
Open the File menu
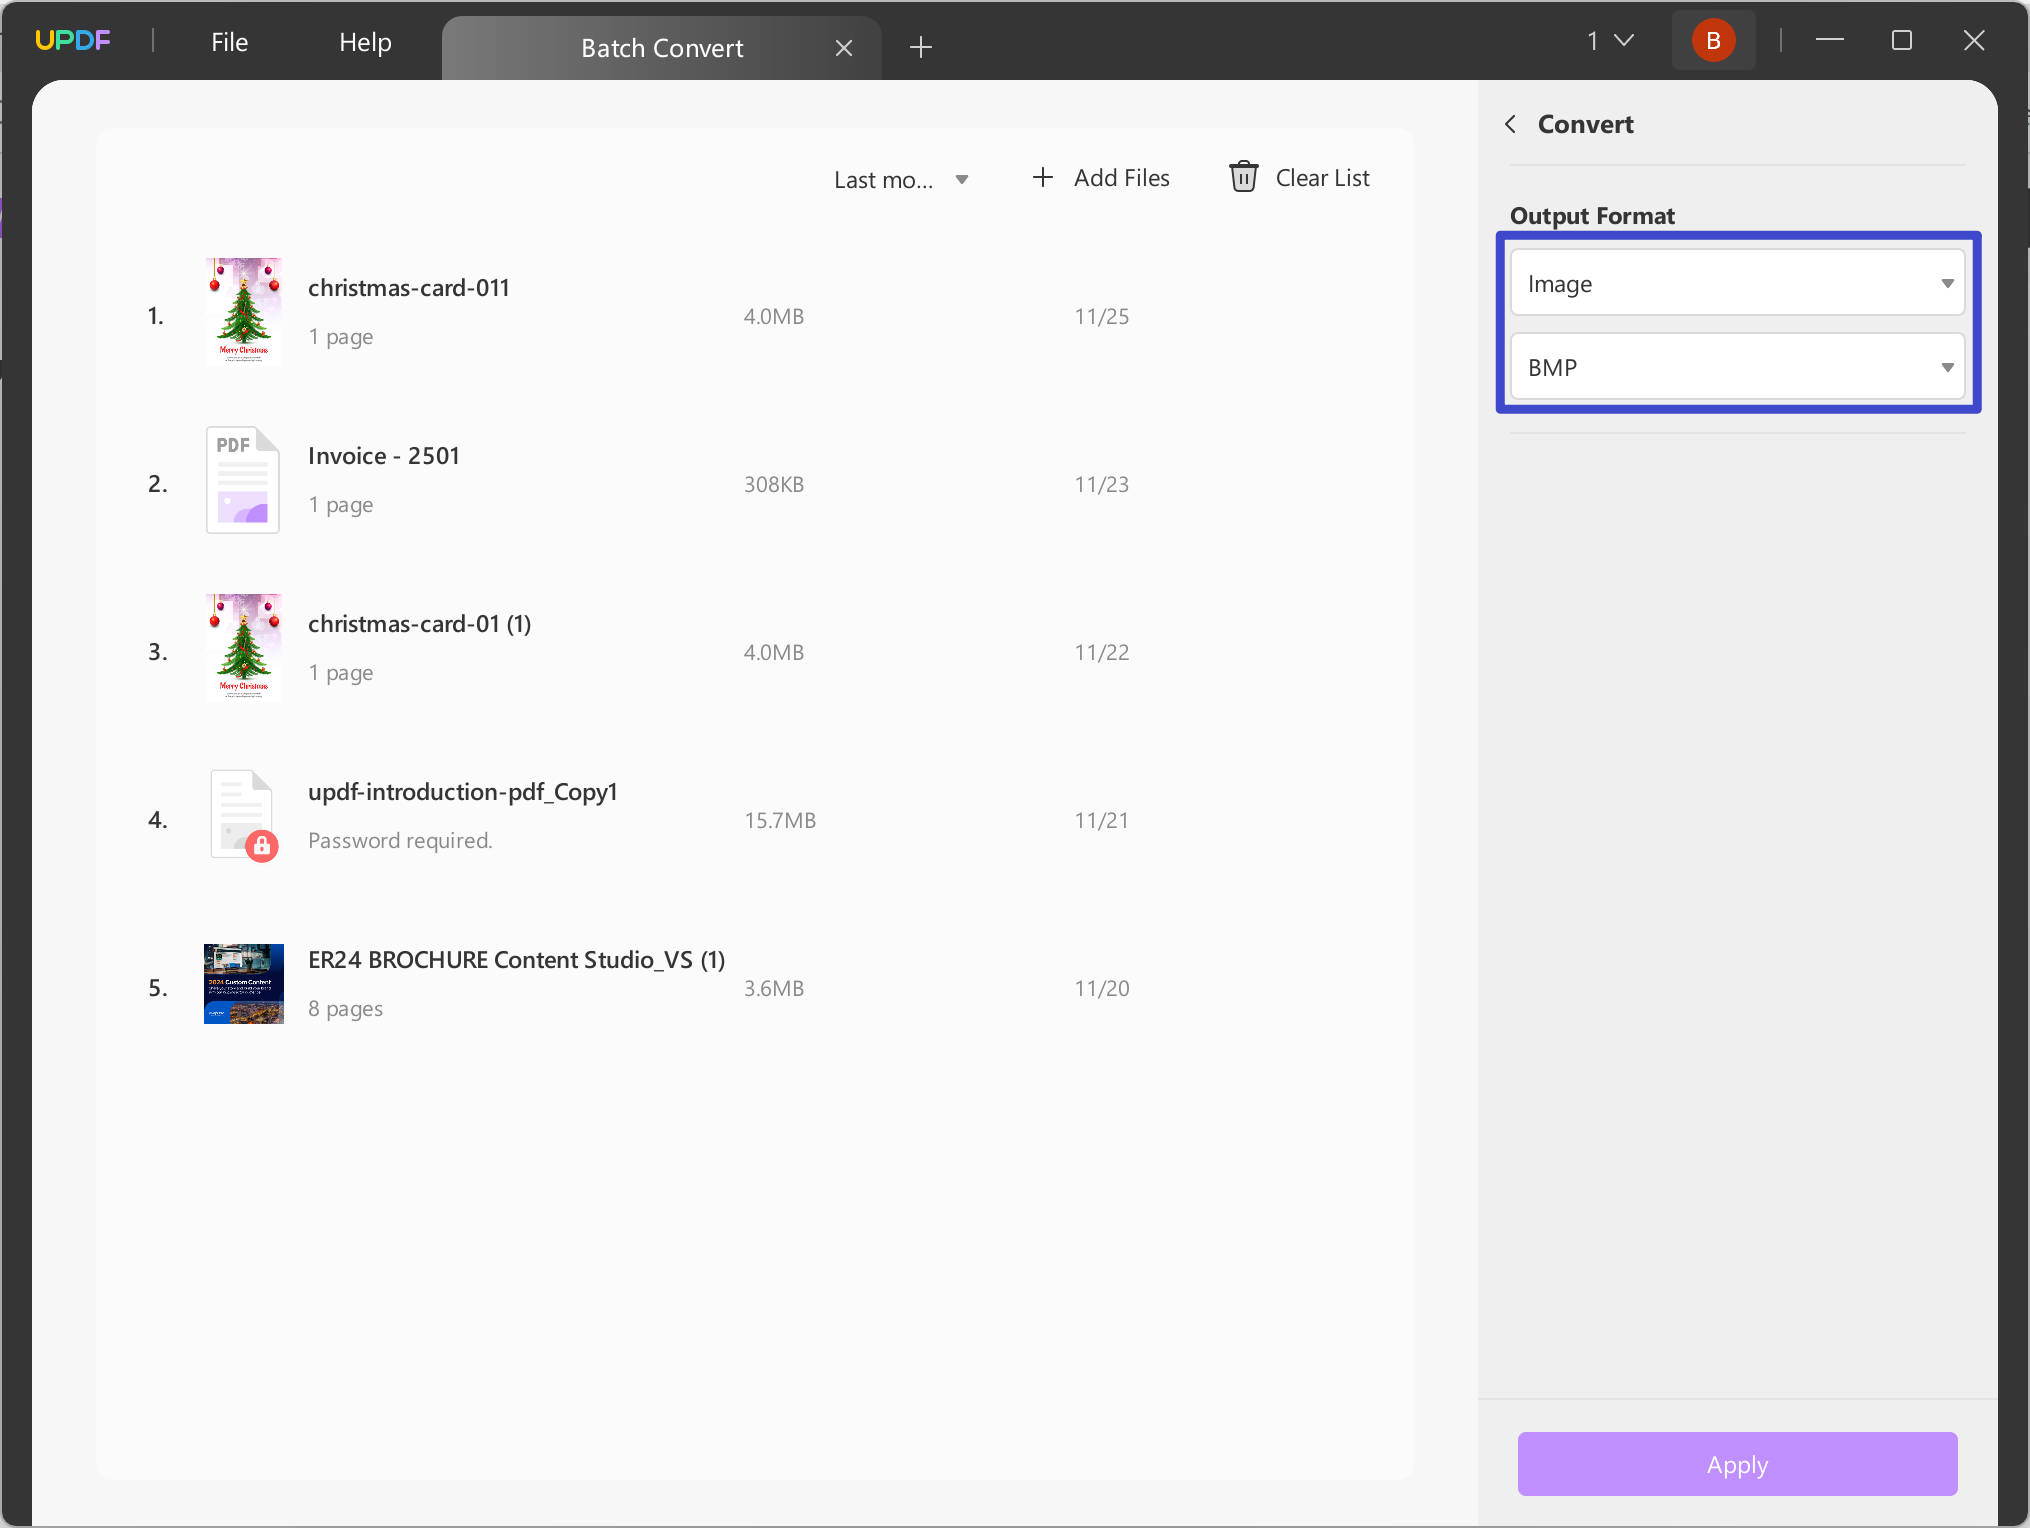pyautogui.click(x=229, y=42)
